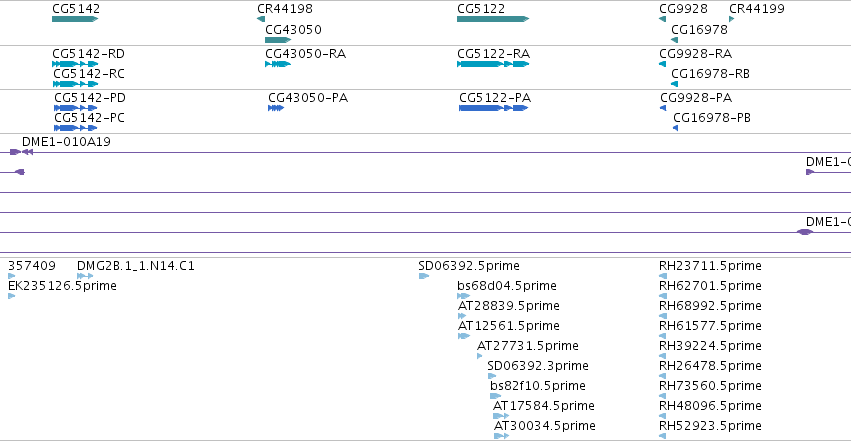This screenshot has width=851, height=441.
Task: Open the CR44198 gene label
Action: click(285, 9)
